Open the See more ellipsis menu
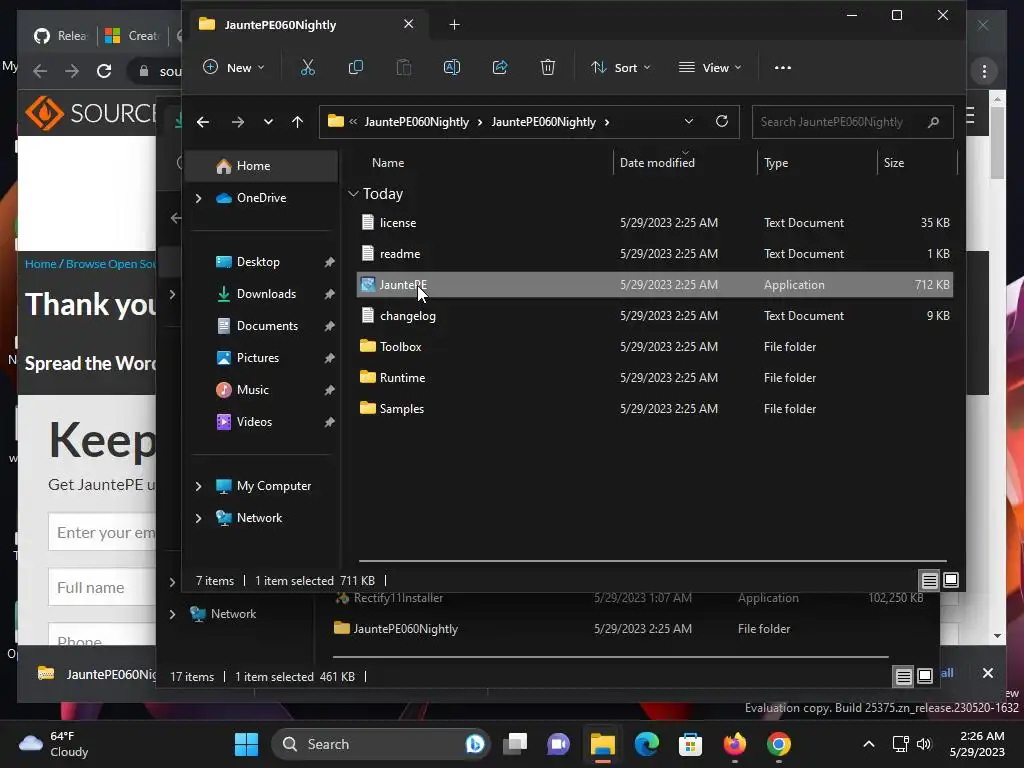The height and width of the screenshot is (768, 1024). (x=782, y=67)
